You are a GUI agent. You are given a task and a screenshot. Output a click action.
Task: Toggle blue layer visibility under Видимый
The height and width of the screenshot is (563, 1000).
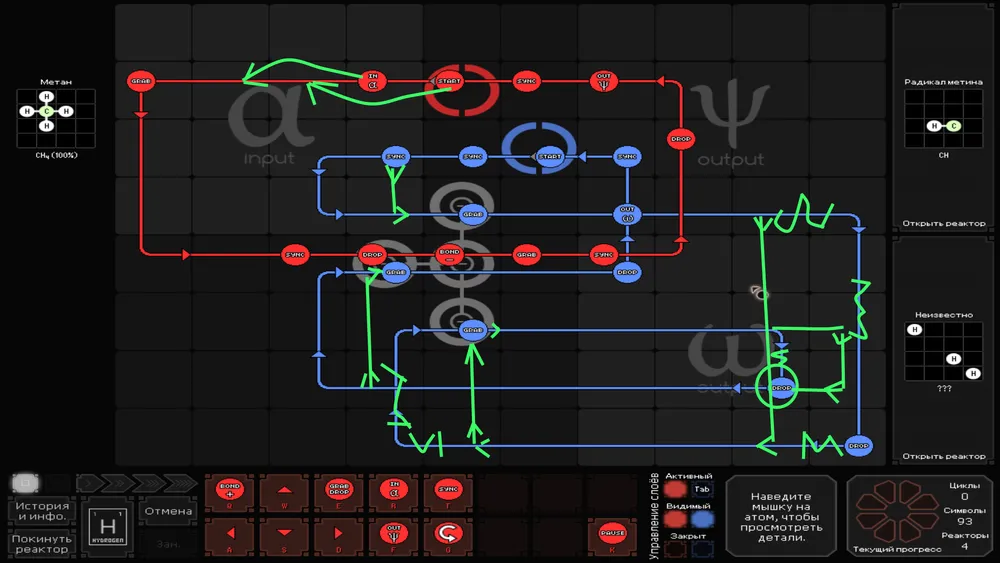[702, 519]
